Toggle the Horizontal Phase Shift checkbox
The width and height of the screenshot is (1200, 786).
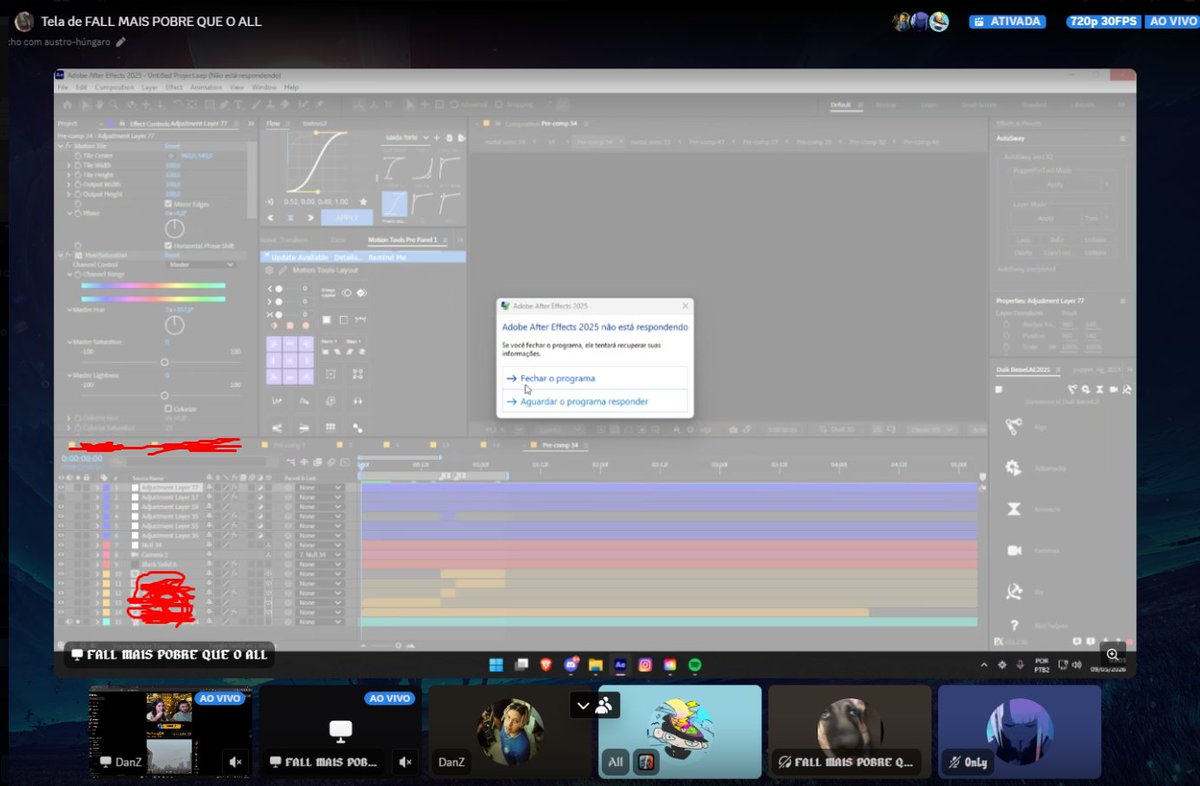click(x=168, y=245)
